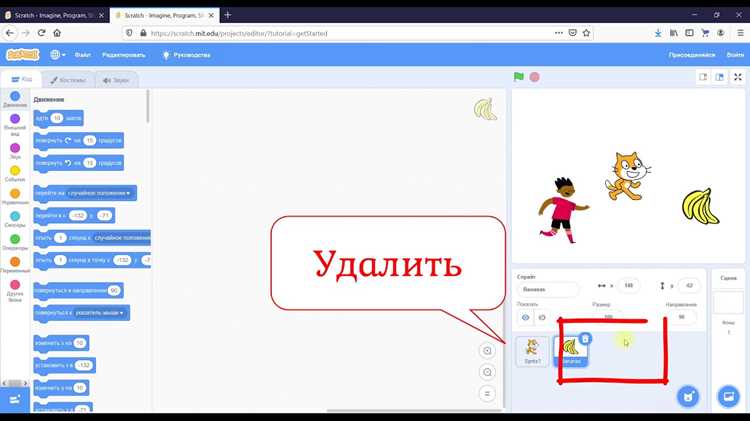Open the yellow Events block category
The width and height of the screenshot is (750, 421).
tap(15, 174)
